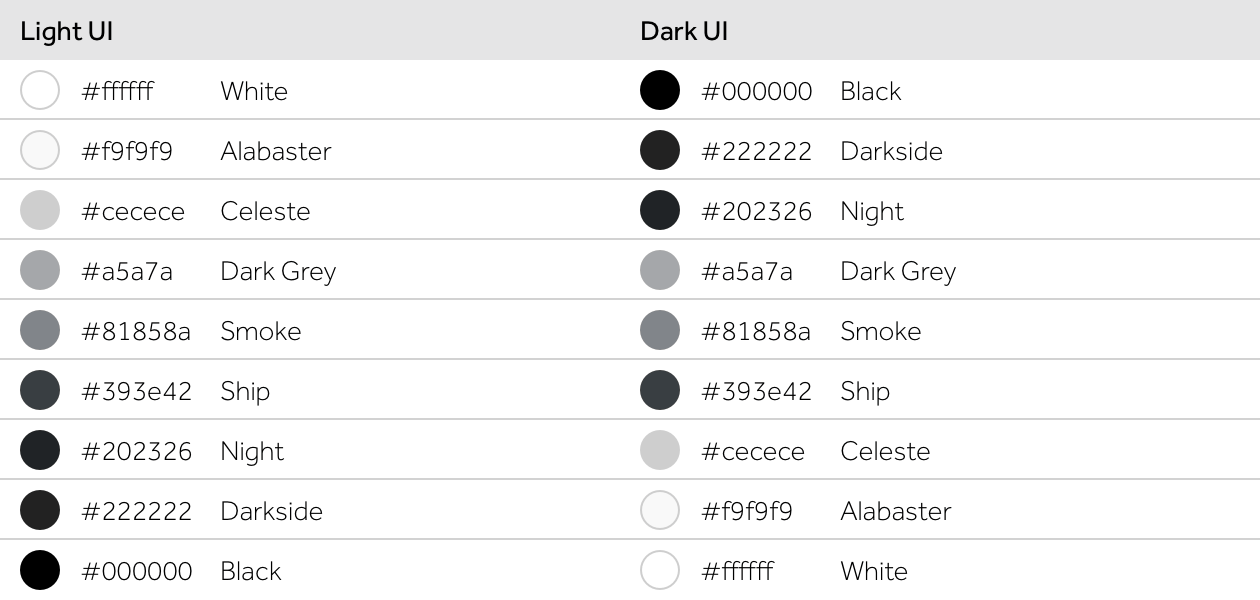Select the Smoke swatch in Light UI column

click(x=40, y=330)
